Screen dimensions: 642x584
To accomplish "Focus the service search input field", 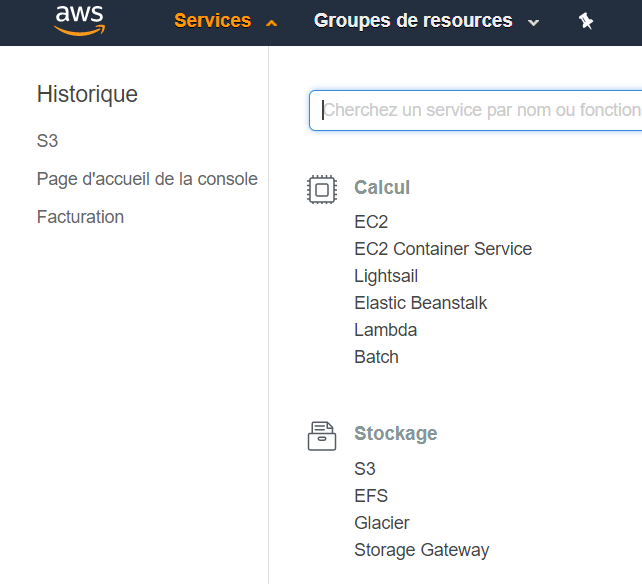I will click(480, 110).
